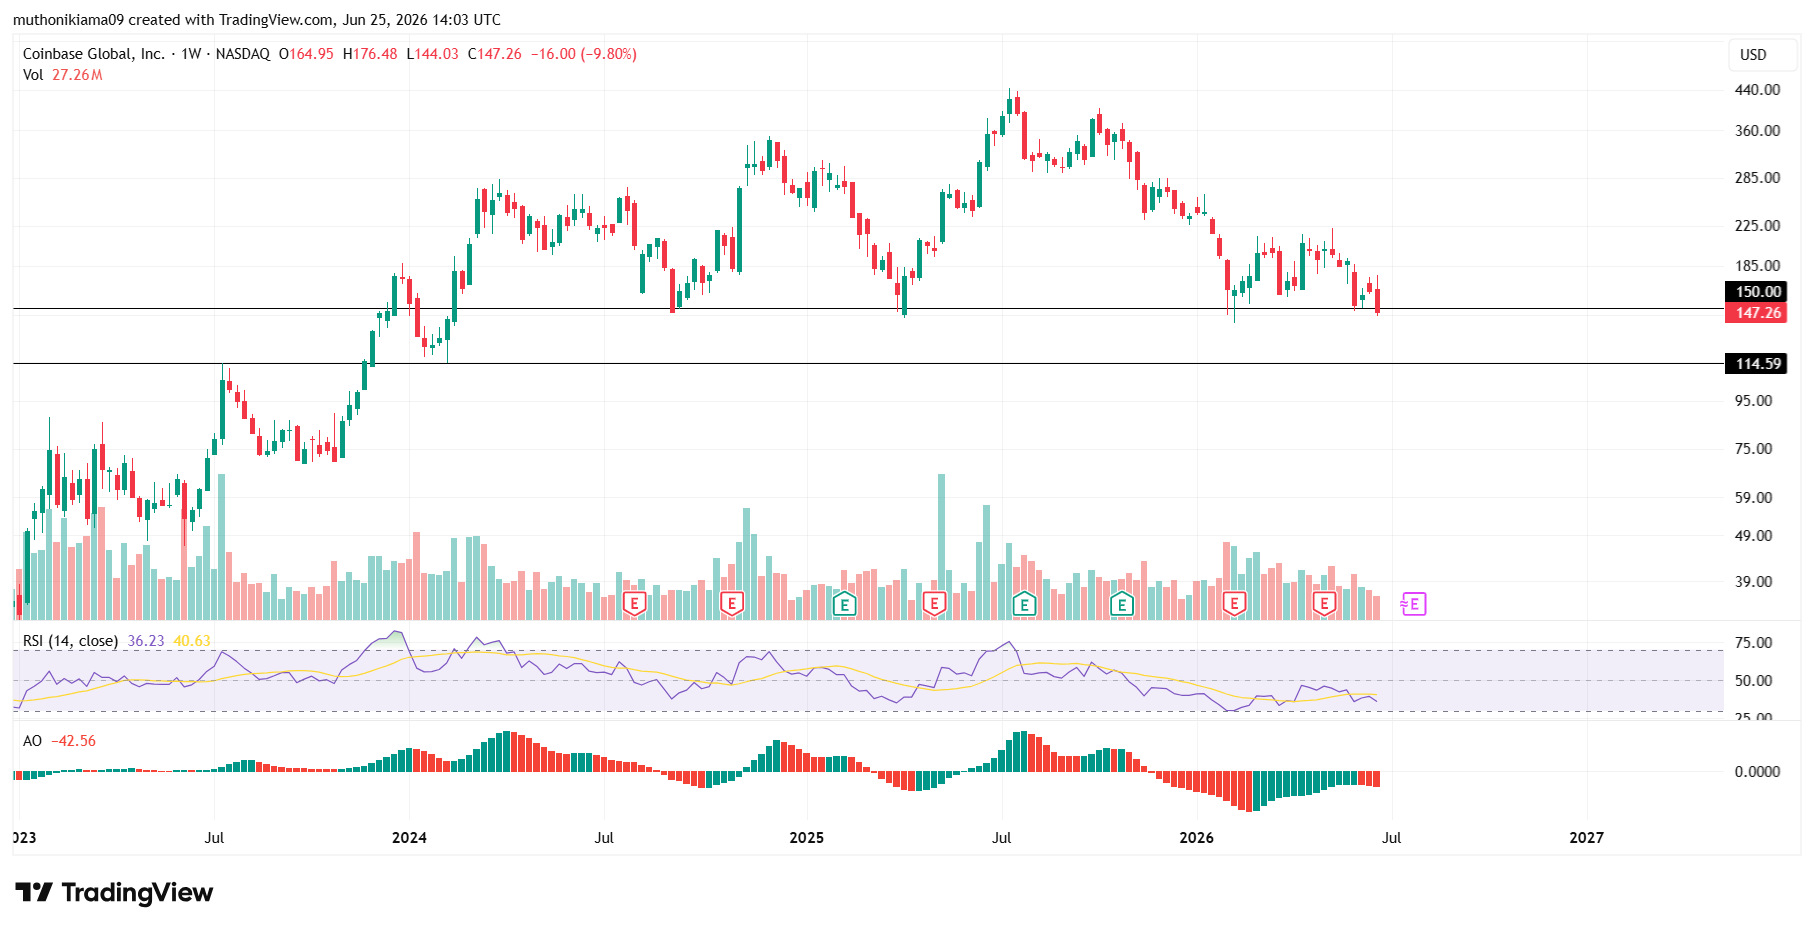
Task: Click the red earnings marker from spring 2025
Action: click(934, 603)
